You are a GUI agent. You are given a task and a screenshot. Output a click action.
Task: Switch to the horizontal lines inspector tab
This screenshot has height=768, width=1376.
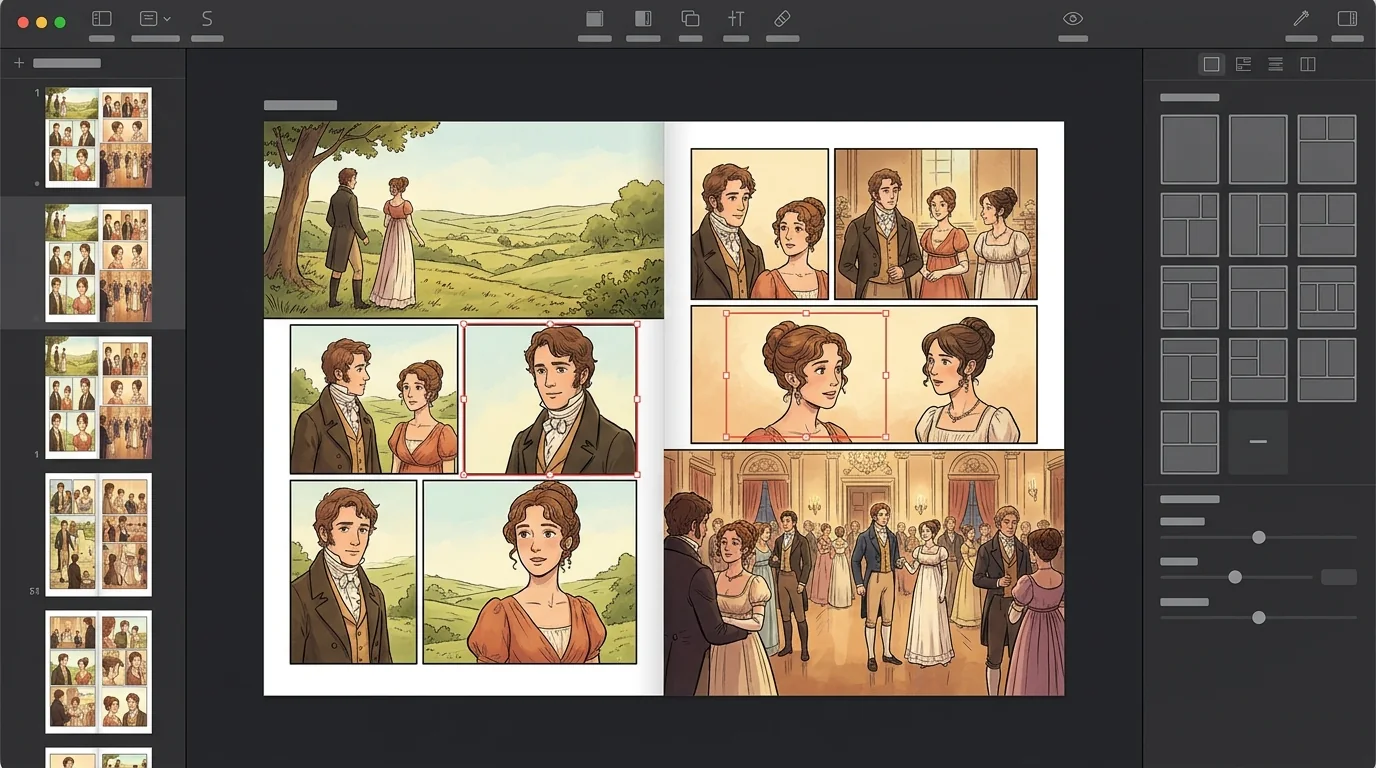[1275, 64]
